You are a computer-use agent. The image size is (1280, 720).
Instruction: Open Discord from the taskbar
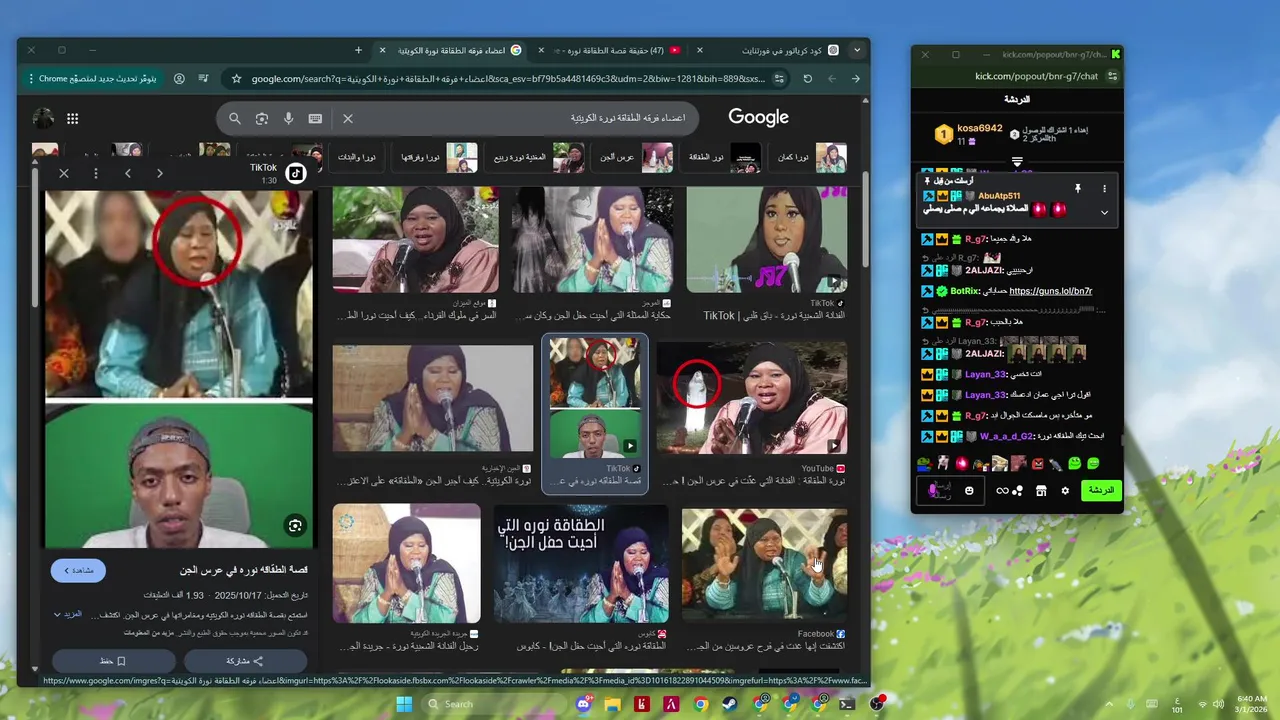pos(584,704)
